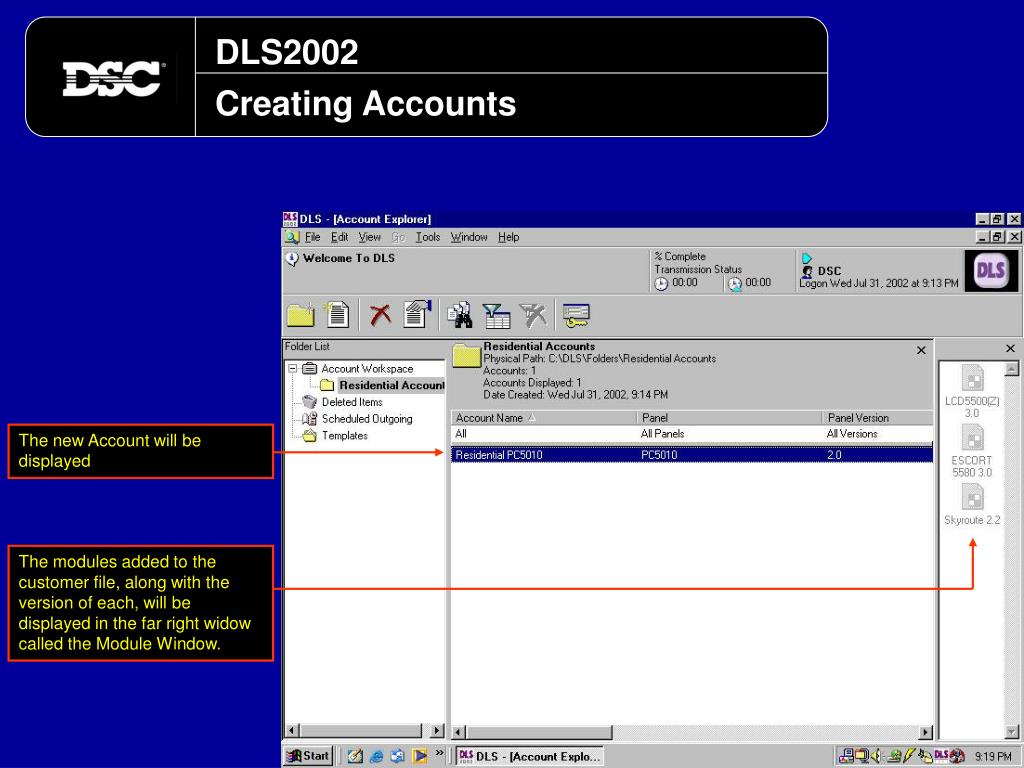Viewport: 1024px width, 768px height.
Task: Open the Tools menu
Action: click(428, 237)
